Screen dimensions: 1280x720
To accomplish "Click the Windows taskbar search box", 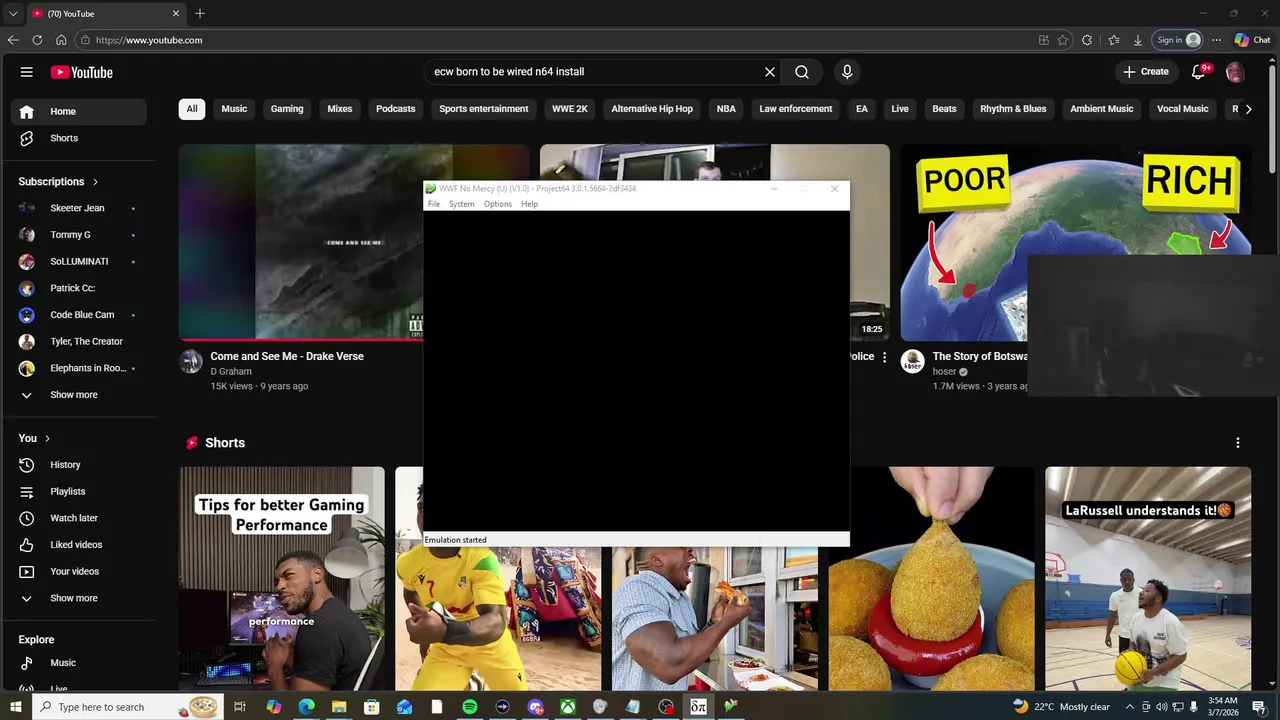I will coord(128,707).
